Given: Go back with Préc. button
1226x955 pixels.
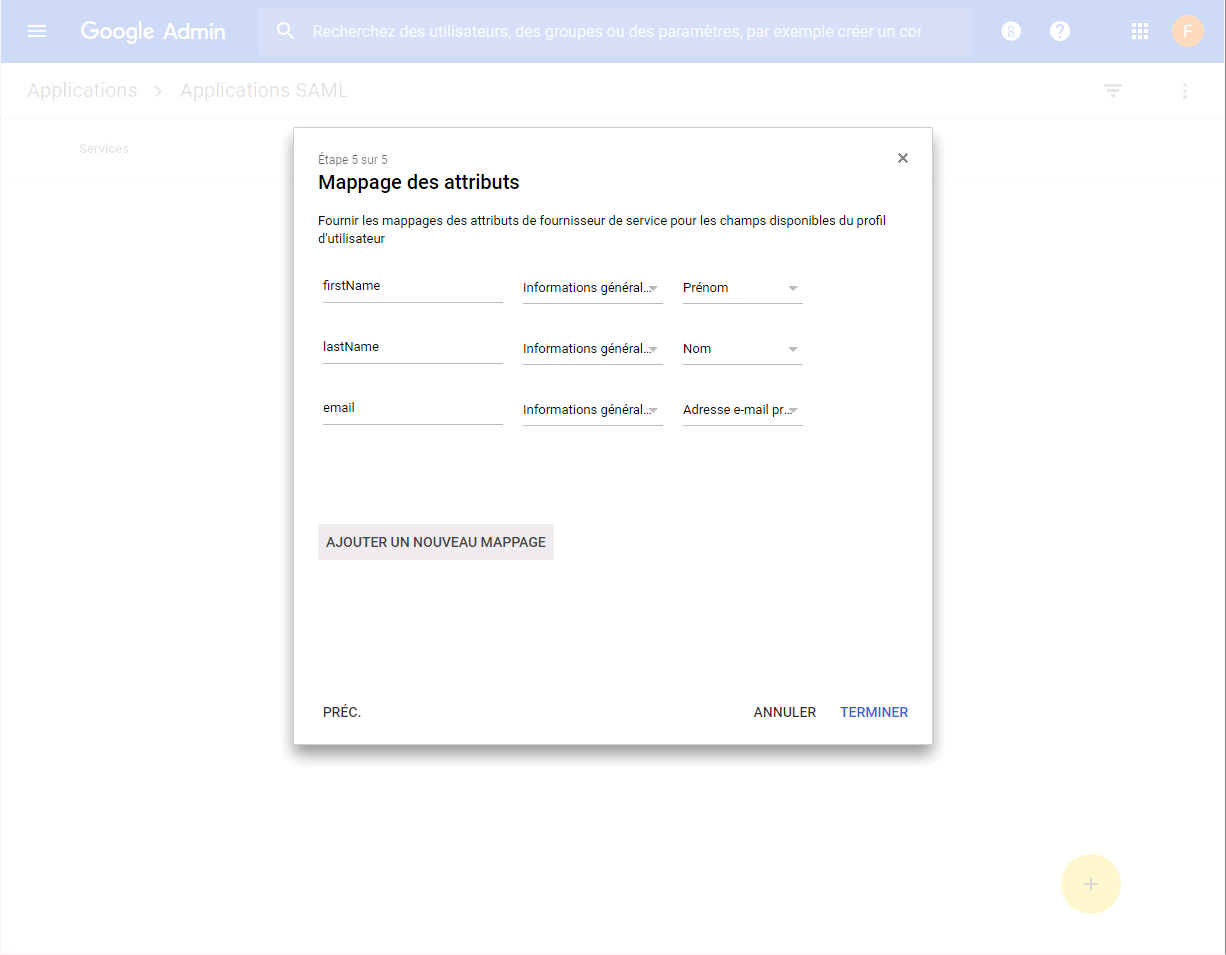Looking at the screenshot, I should pyautogui.click(x=342, y=712).
